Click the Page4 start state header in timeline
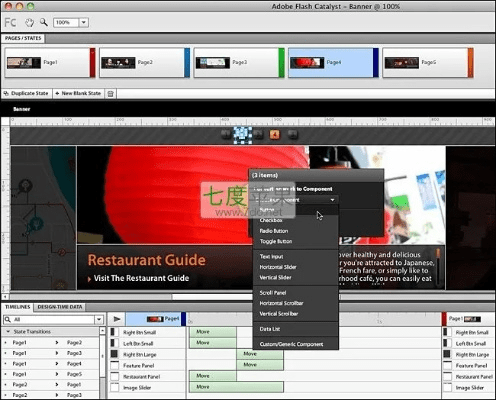Viewport: 496px width, 400px height. pos(156,319)
